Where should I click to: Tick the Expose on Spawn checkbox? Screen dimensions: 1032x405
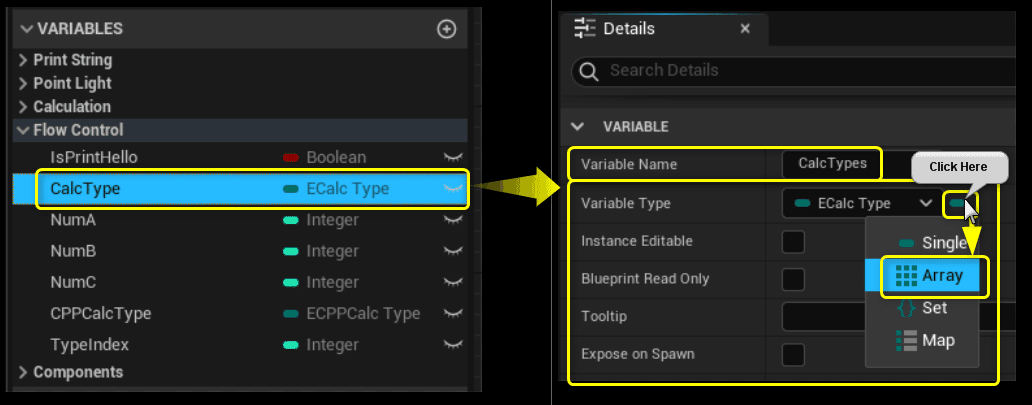click(793, 354)
